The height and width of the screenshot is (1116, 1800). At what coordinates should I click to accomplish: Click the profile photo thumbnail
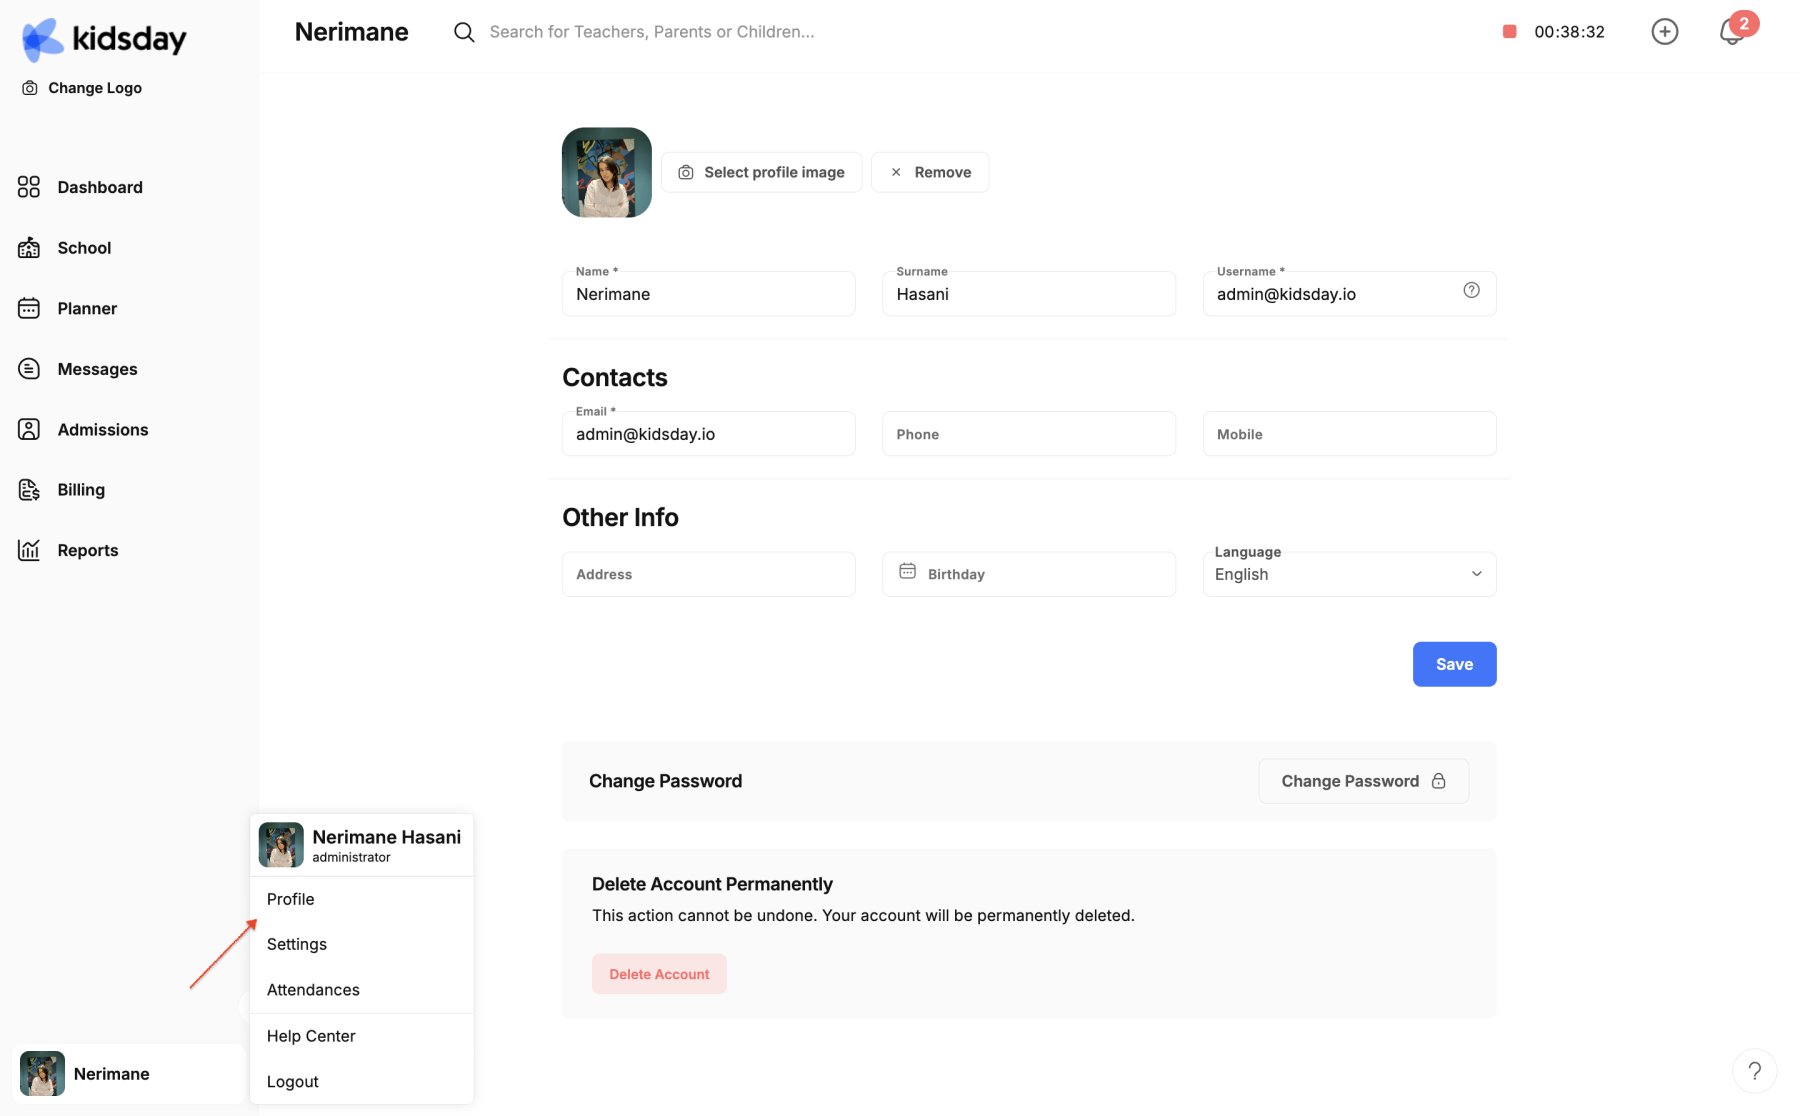tap(607, 172)
